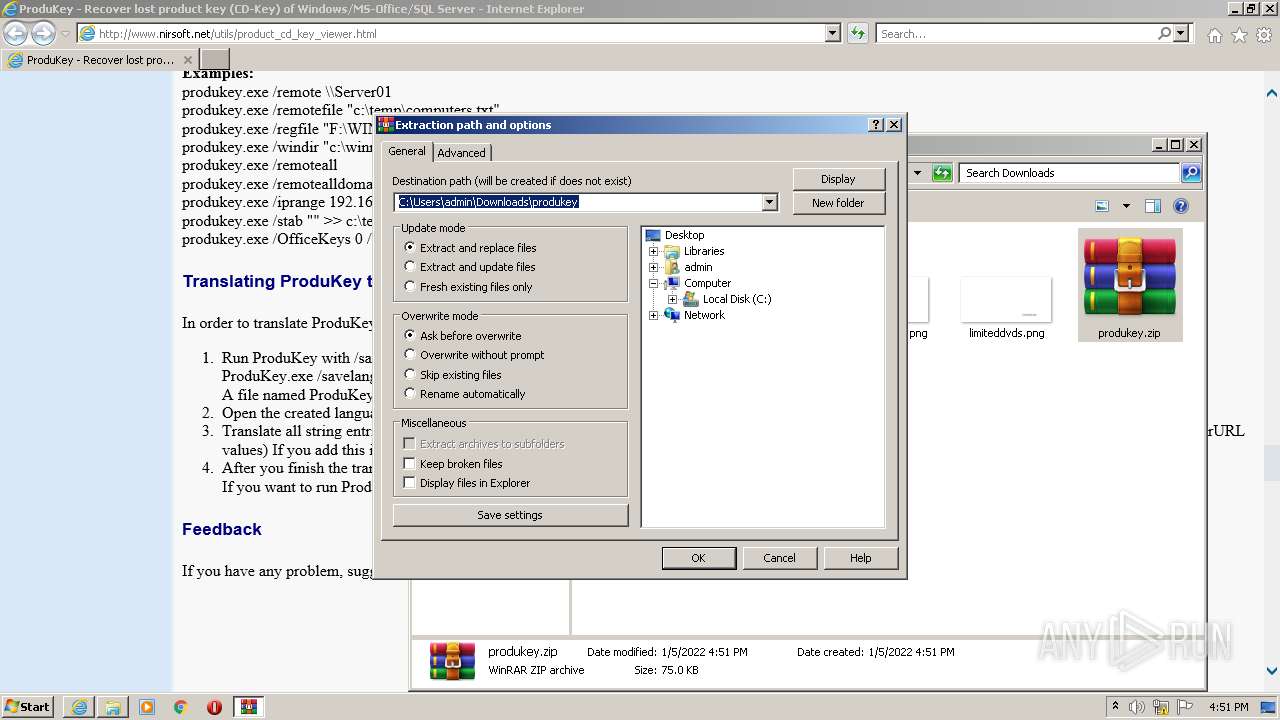Open IE Home icon
Screen dimensions: 1280x720
click(x=1215, y=35)
